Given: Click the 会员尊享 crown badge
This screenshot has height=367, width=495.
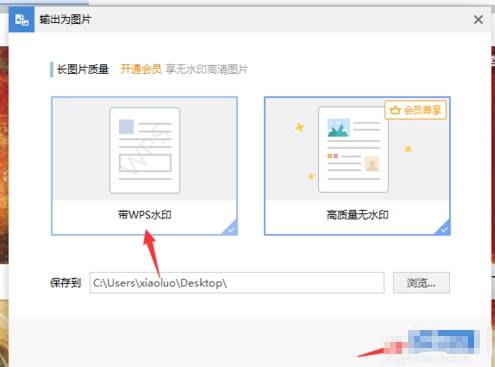Looking at the screenshot, I should pos(415,110).
